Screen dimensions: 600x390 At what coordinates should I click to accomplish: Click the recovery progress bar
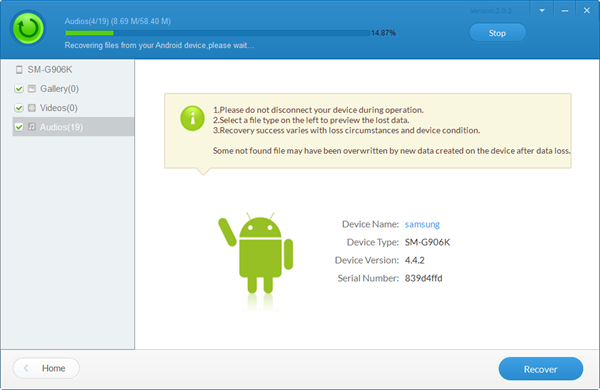click(217, 33)
